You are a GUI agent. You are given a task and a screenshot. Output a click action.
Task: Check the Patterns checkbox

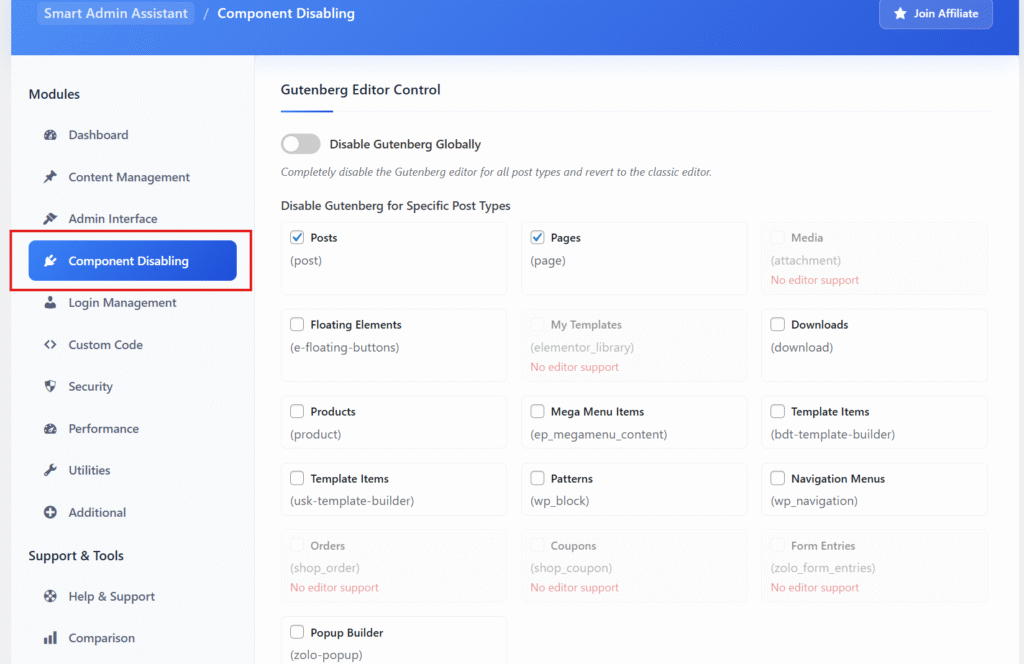537,478
